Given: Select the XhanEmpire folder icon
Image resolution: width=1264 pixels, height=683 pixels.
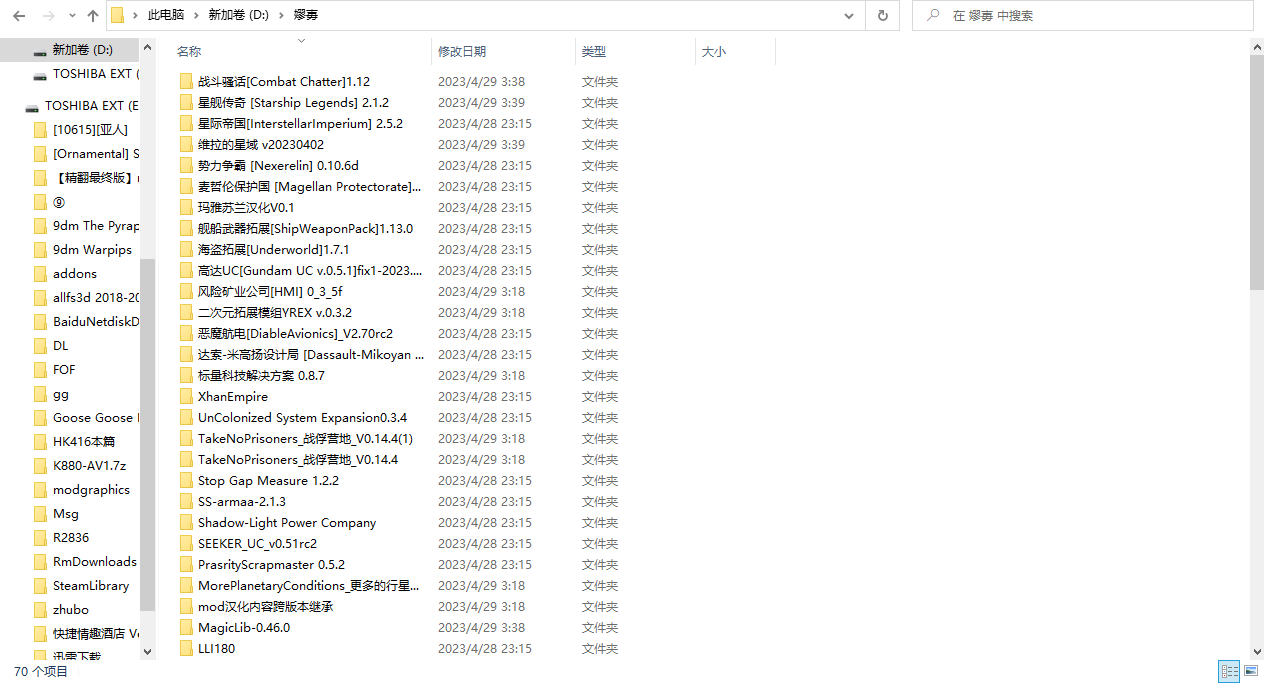Looking at the screenshot, I should (186, 397).
